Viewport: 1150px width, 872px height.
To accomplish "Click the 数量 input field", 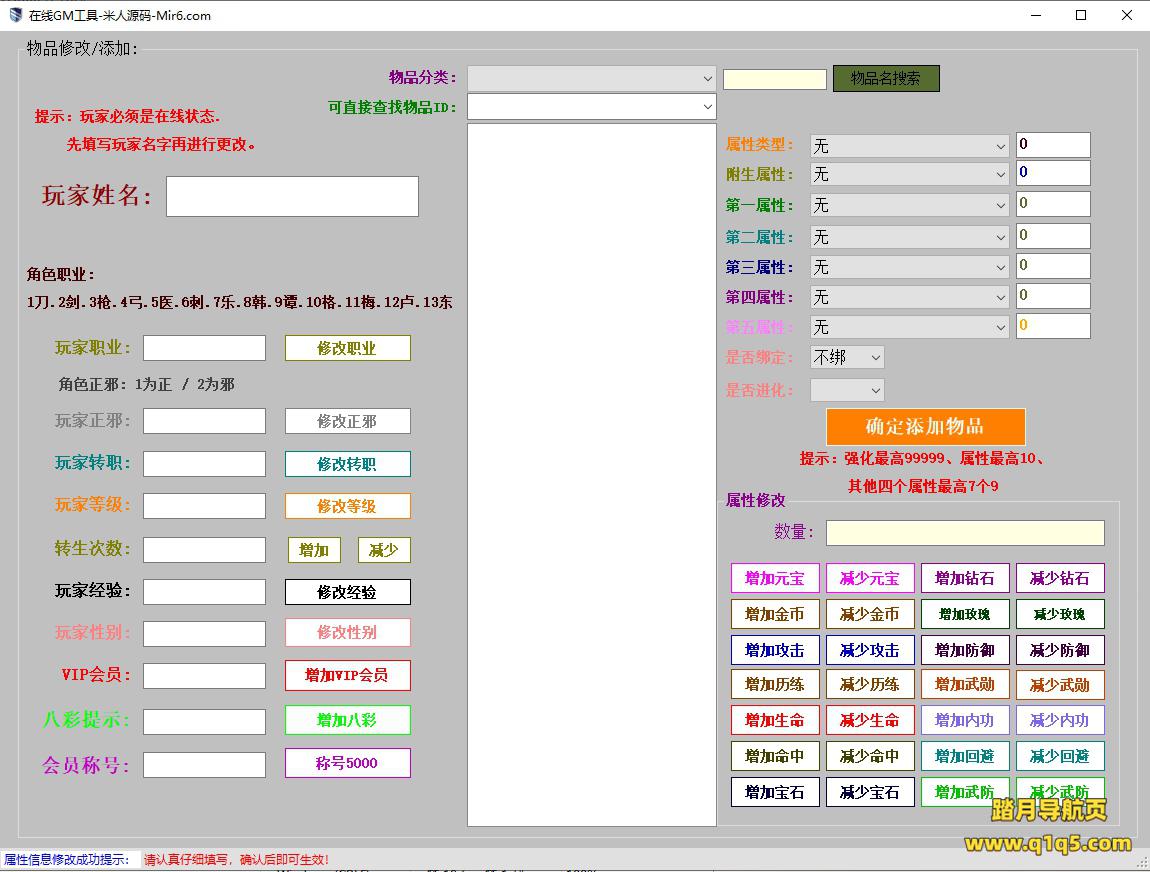I will click(x=964, y=532).
